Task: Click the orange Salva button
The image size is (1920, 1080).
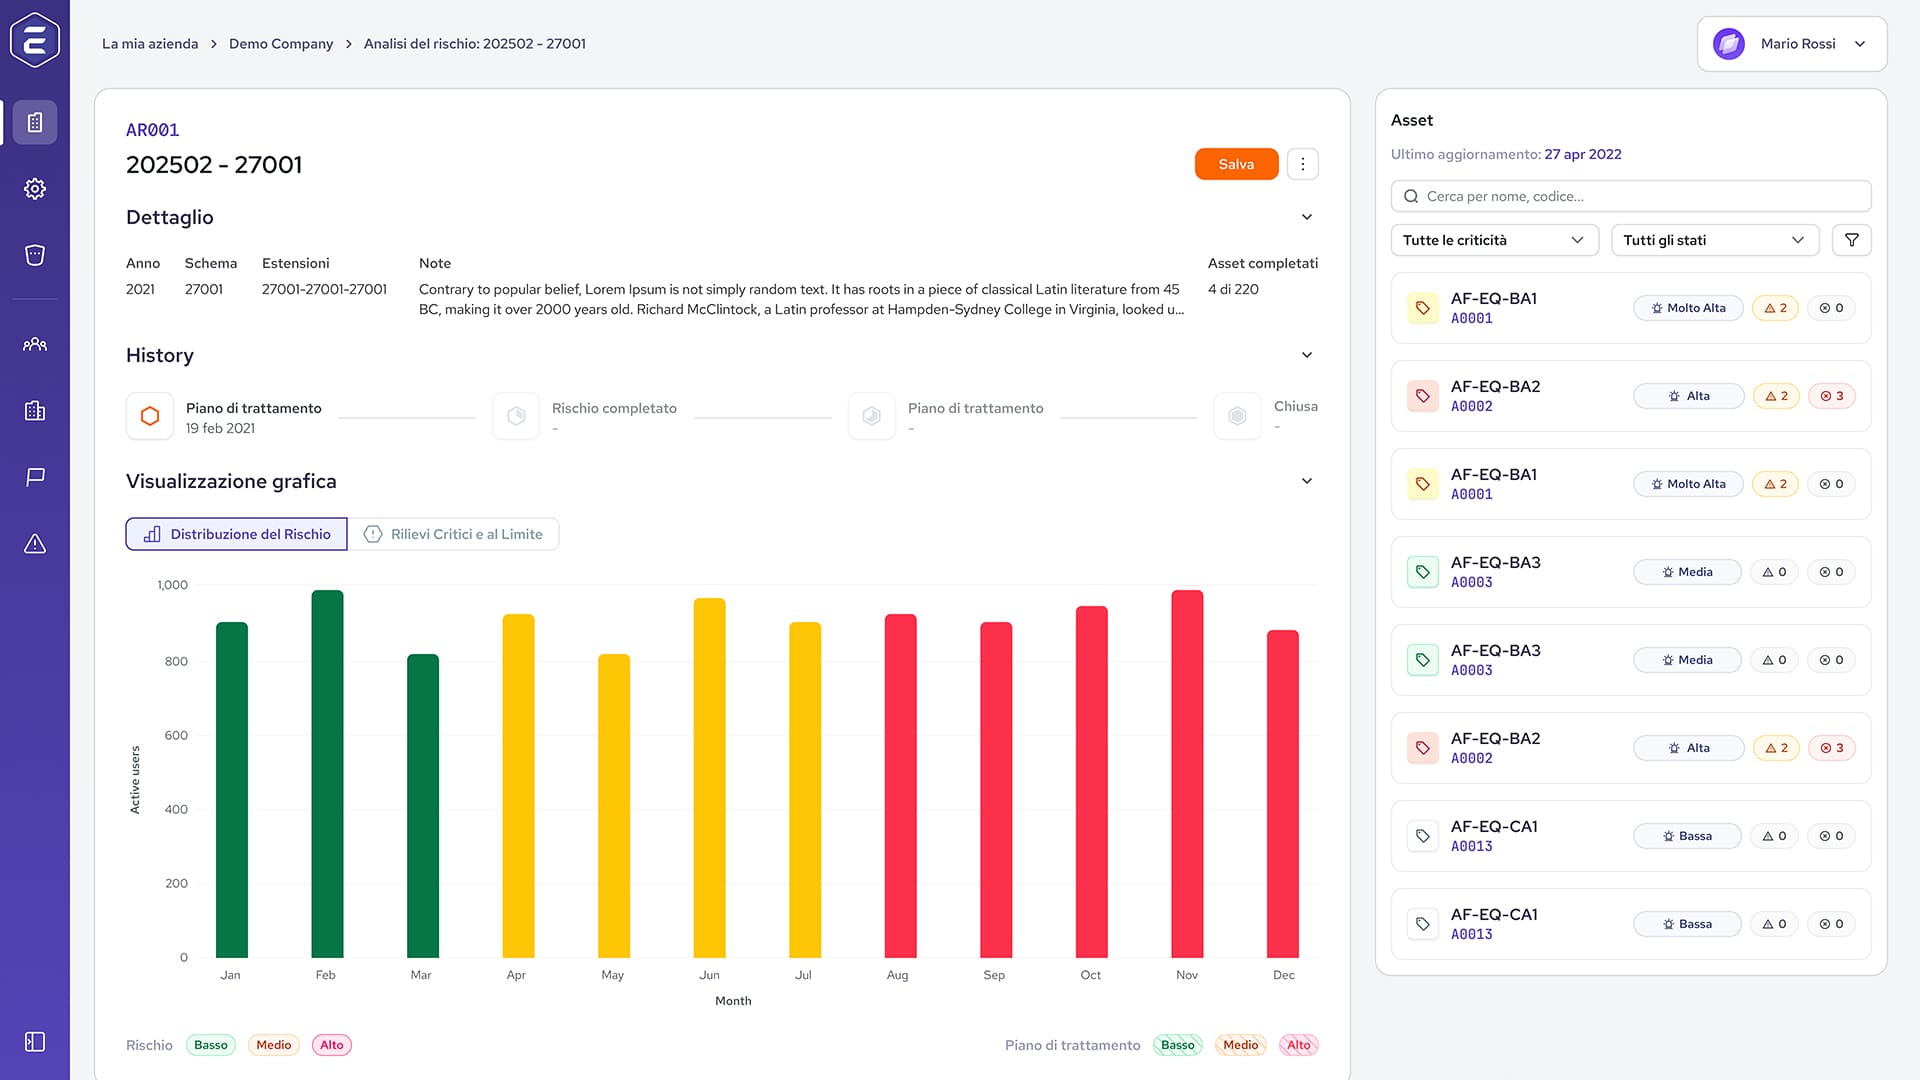Action: coord(1236,164)
